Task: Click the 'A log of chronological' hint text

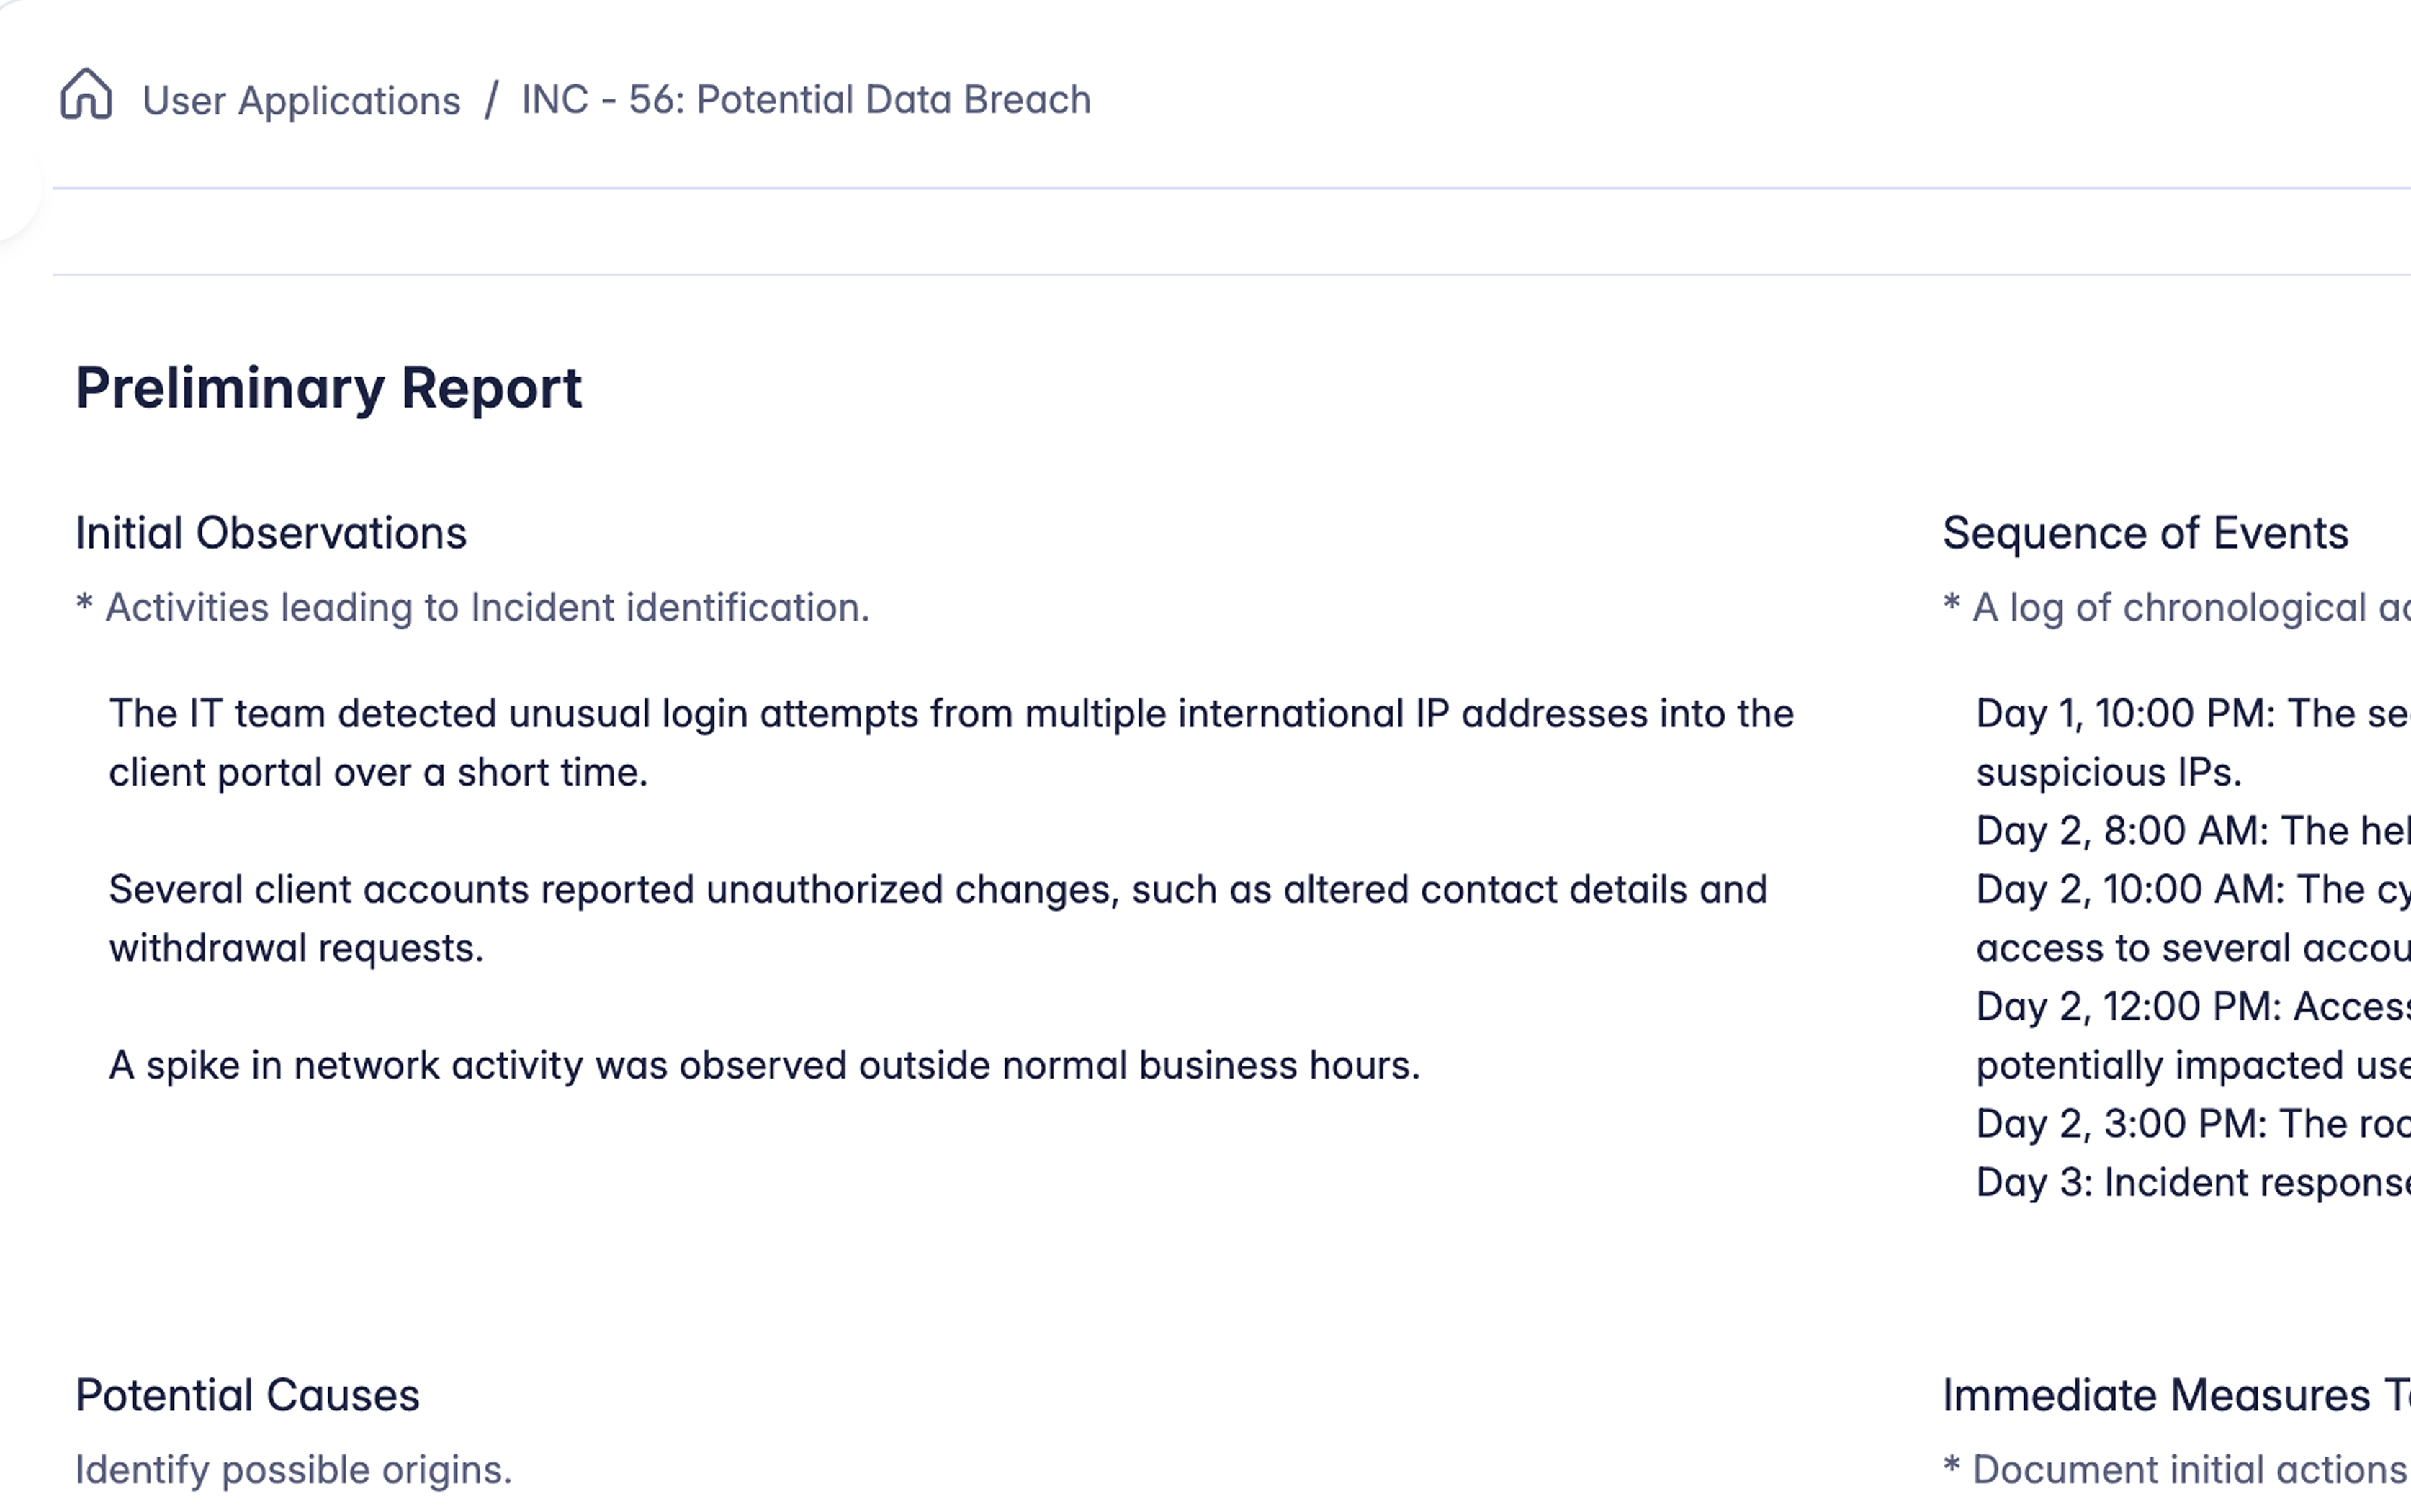Action: pyautogui.click(x=2176, y=608)
